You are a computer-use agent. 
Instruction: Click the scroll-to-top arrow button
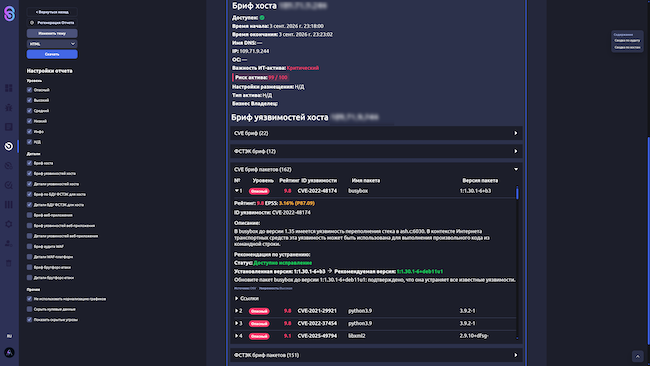pyautogui.click(x=638, y=356)
